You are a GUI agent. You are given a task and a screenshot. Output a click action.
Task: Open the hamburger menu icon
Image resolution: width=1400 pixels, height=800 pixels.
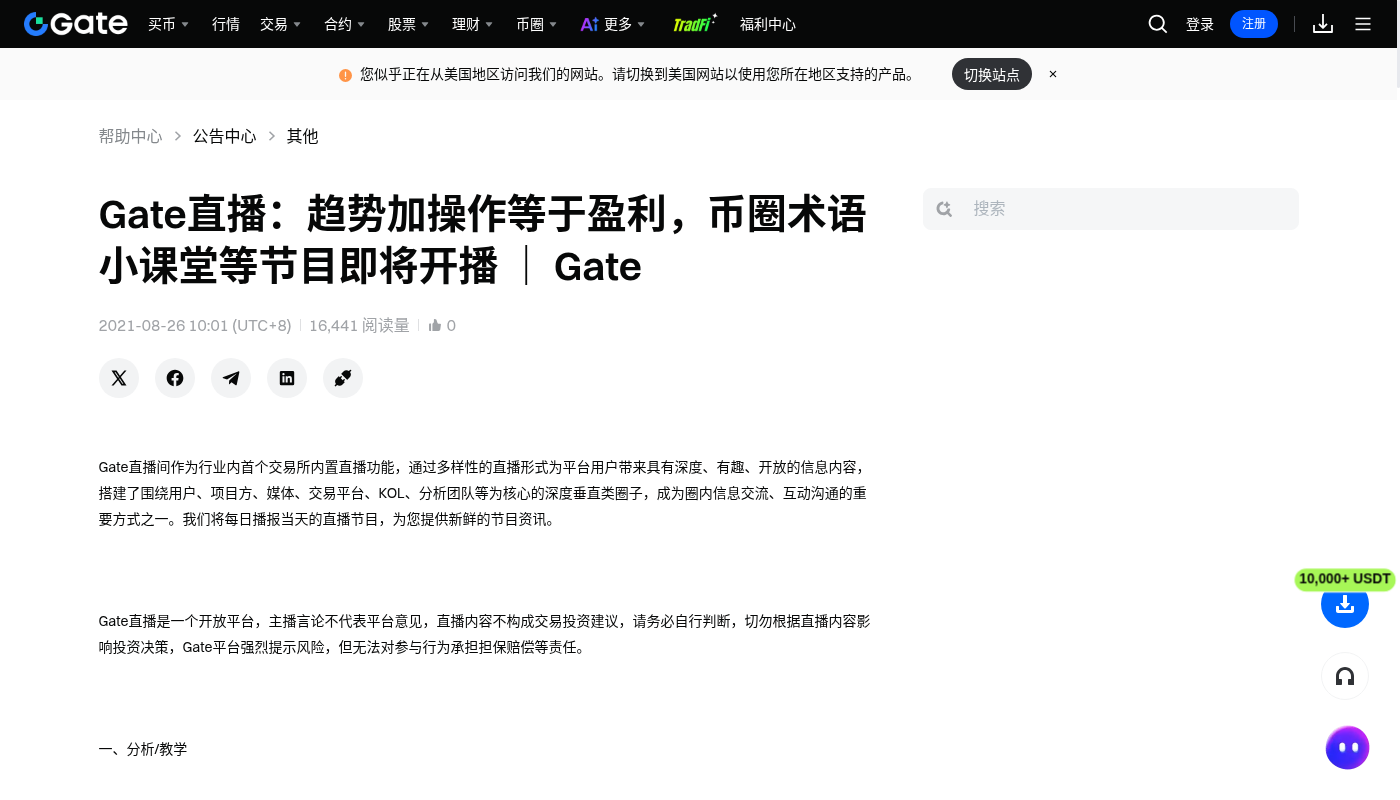[x=1363, y=24]
